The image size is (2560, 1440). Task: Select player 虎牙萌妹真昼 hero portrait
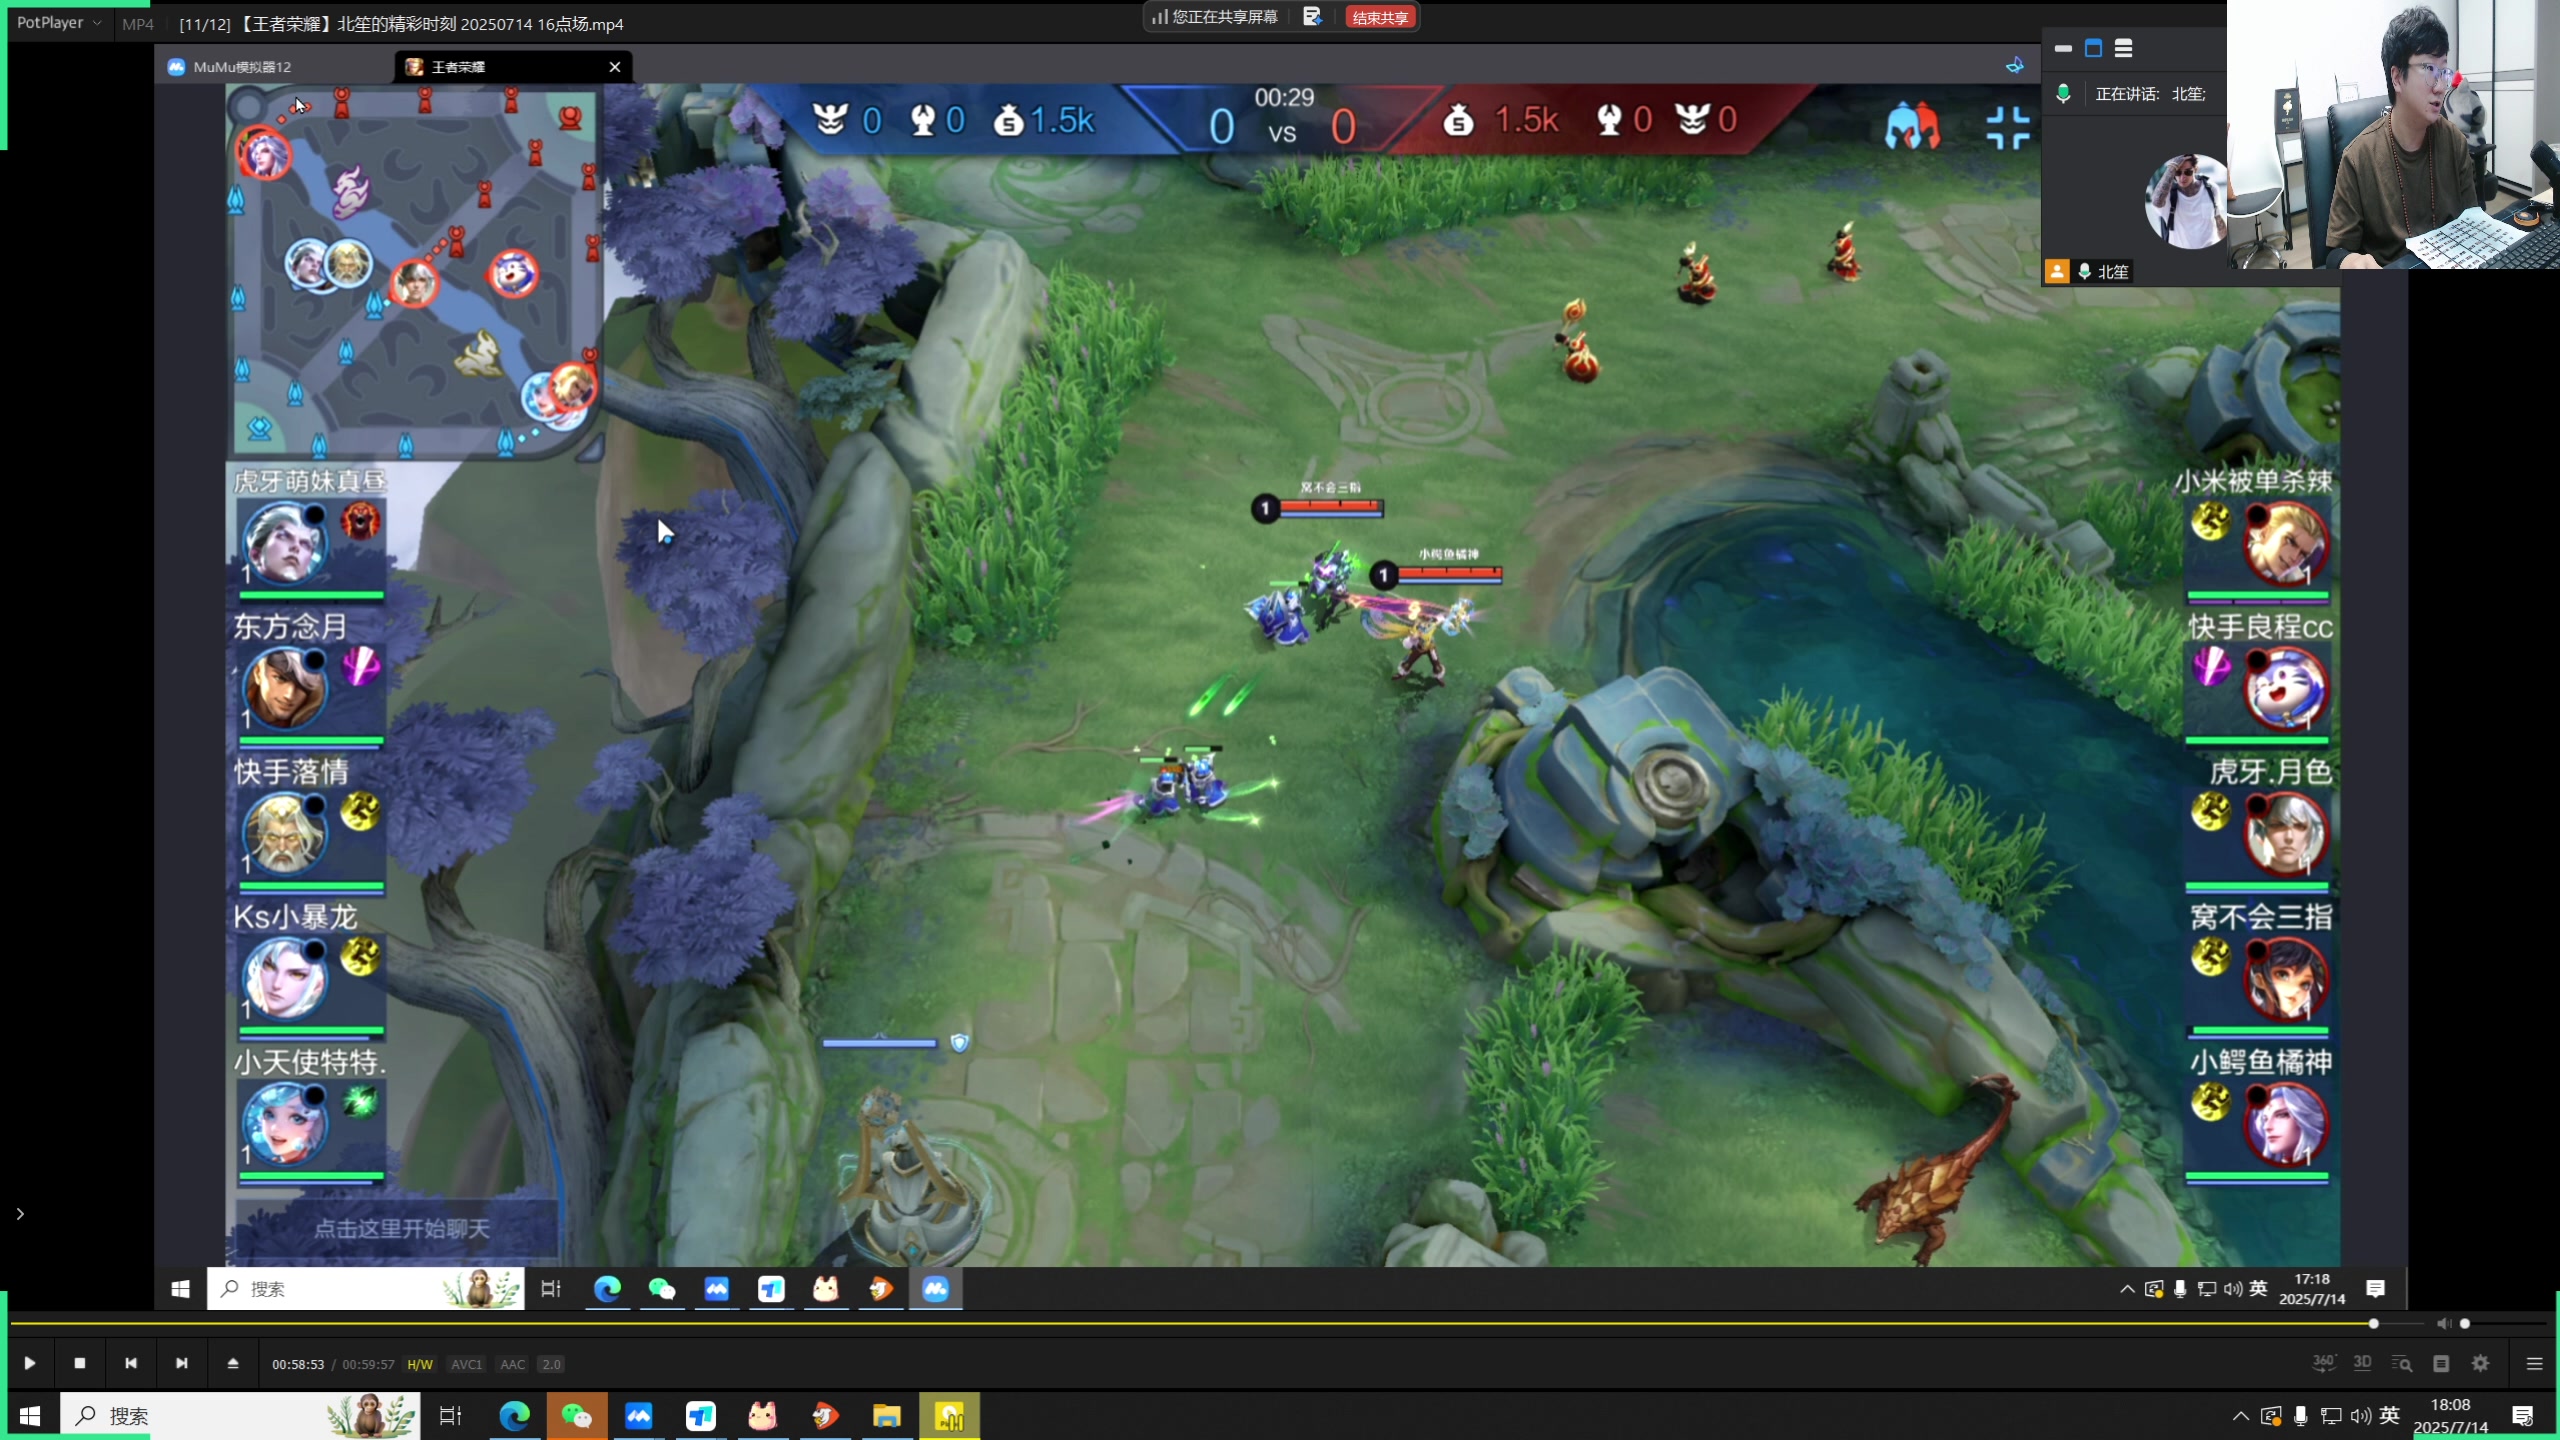[286, 543]
